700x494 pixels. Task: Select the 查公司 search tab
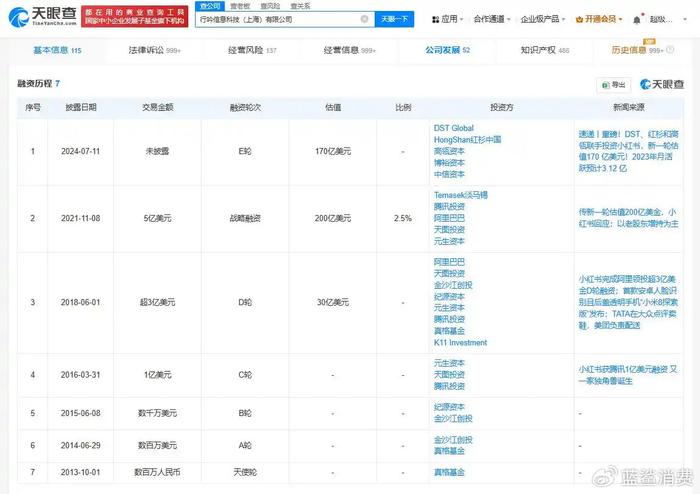210,6
